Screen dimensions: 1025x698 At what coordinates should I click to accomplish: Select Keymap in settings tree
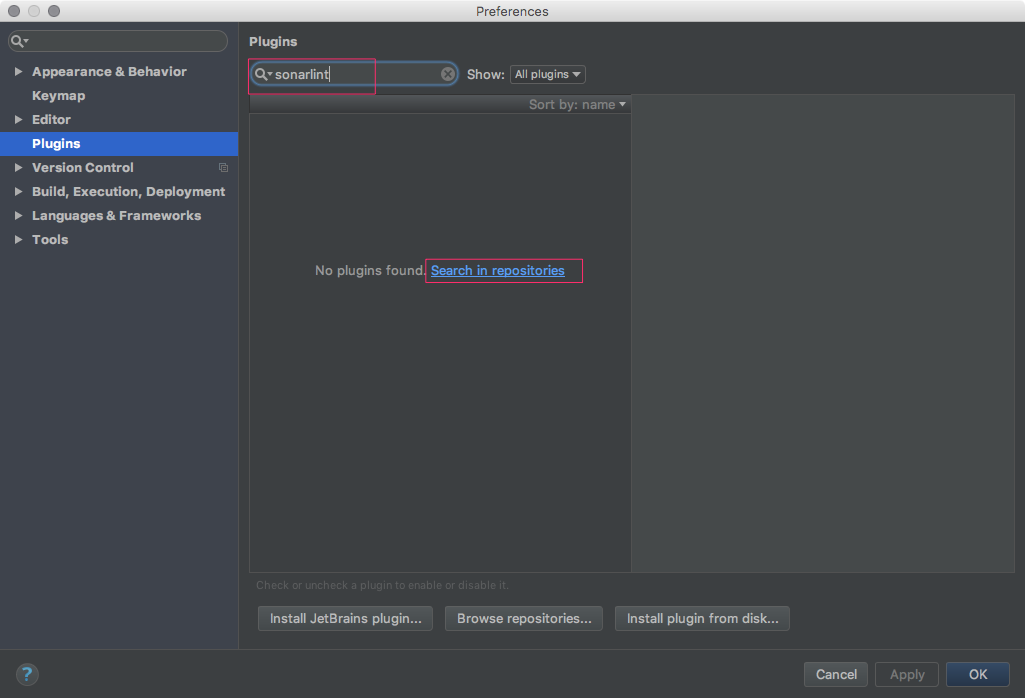58,95
